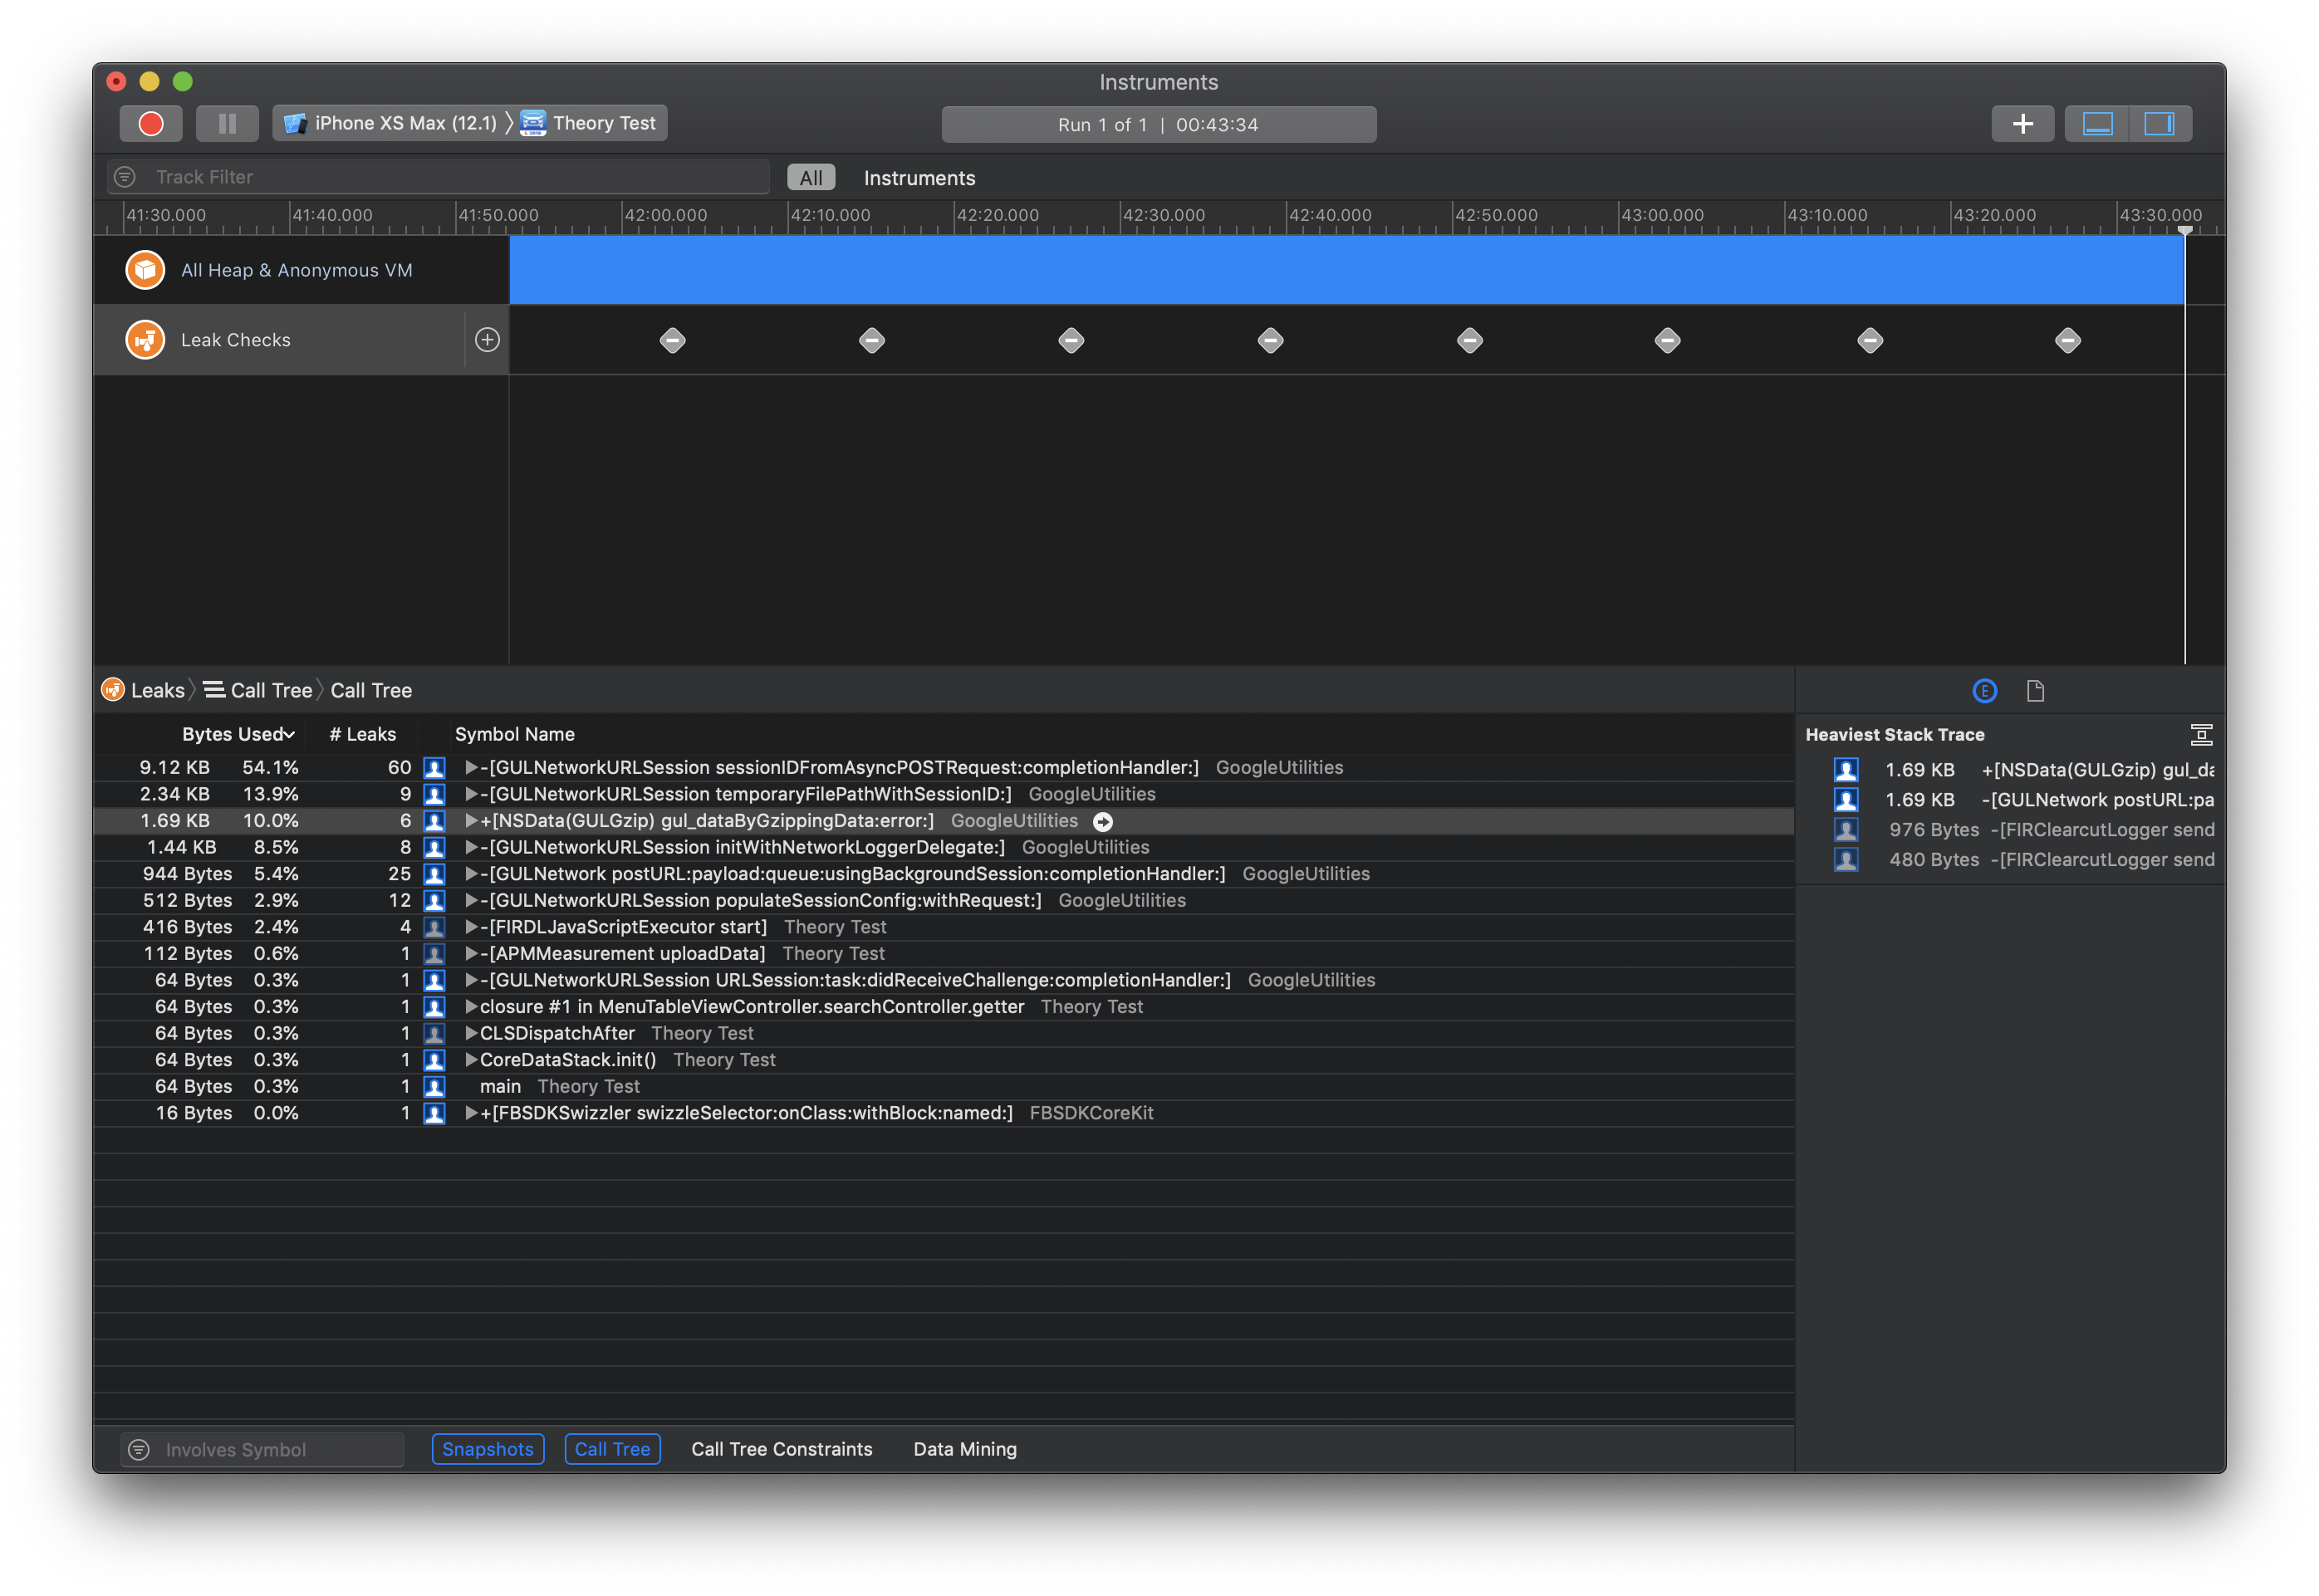Switch to the Data Mining tab
Image resolution: width=2319 pixels, height=1596 pixels.
964,1448
